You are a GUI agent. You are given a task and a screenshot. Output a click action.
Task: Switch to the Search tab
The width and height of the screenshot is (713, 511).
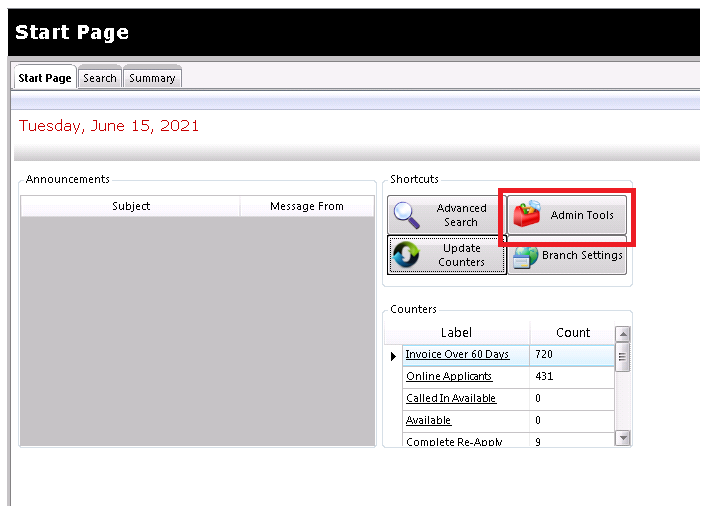(x=100, y=78)
